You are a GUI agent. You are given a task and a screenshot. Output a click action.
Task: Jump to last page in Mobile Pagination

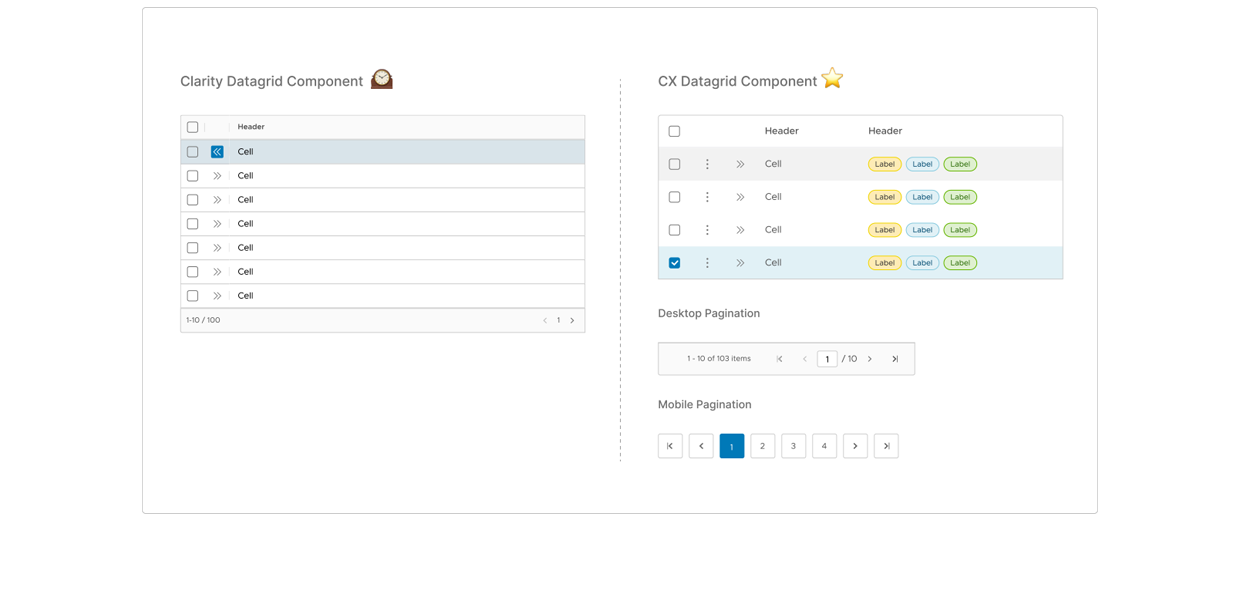tap(886, 446)
